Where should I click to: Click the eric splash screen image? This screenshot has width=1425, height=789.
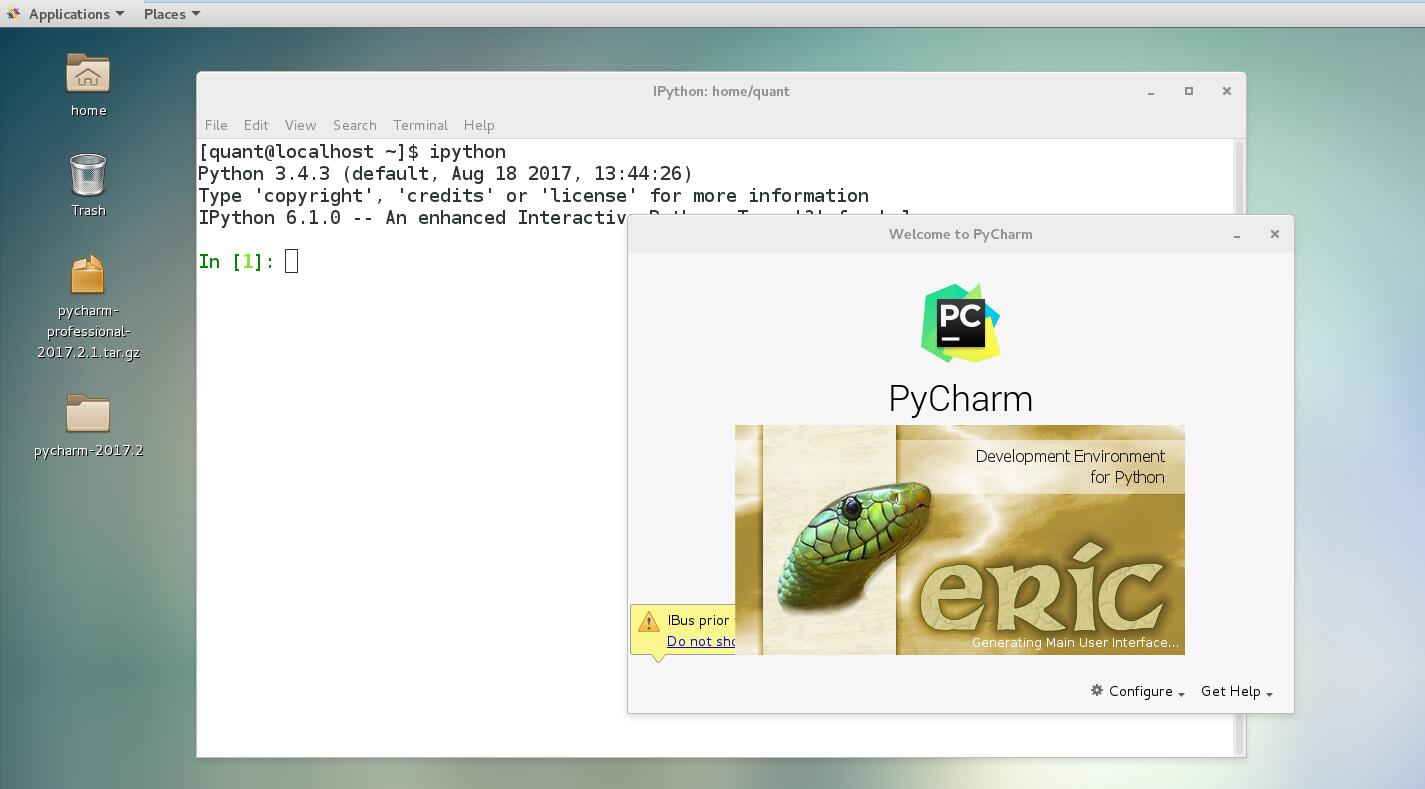pyautogui.click(x=960, y=540)
